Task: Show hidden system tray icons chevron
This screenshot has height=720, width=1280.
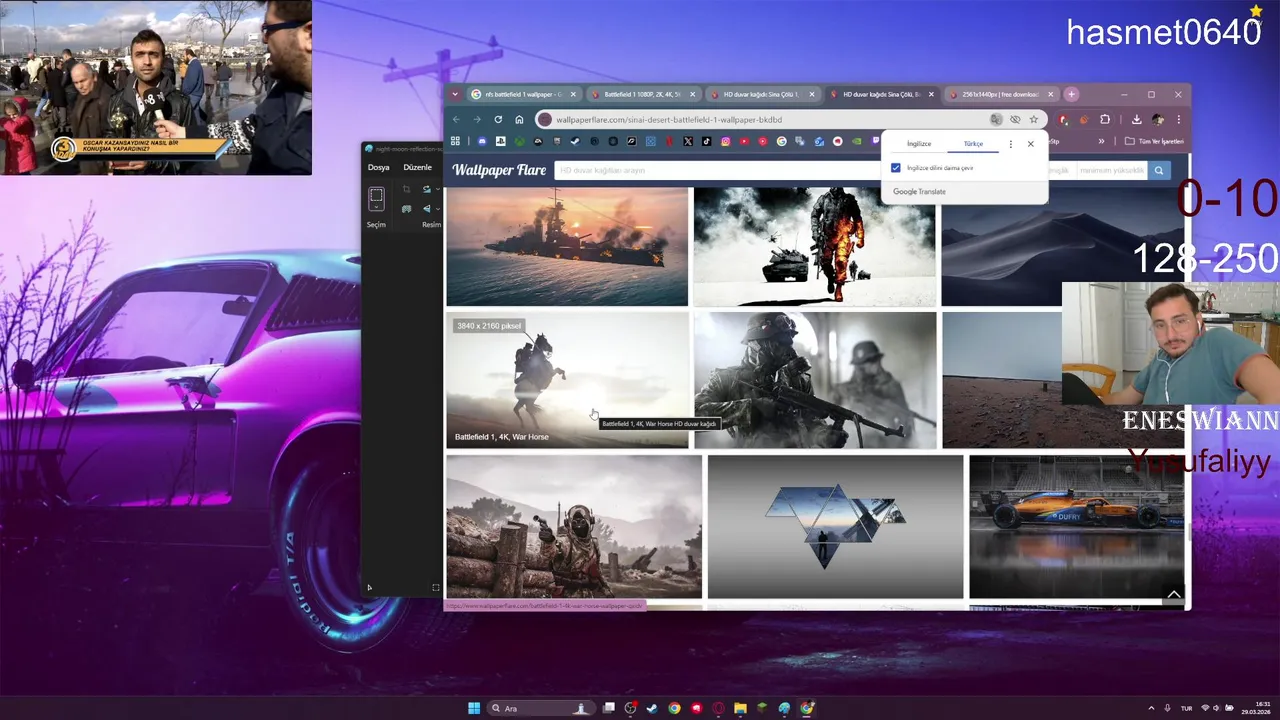Action: coord(1150,708)
